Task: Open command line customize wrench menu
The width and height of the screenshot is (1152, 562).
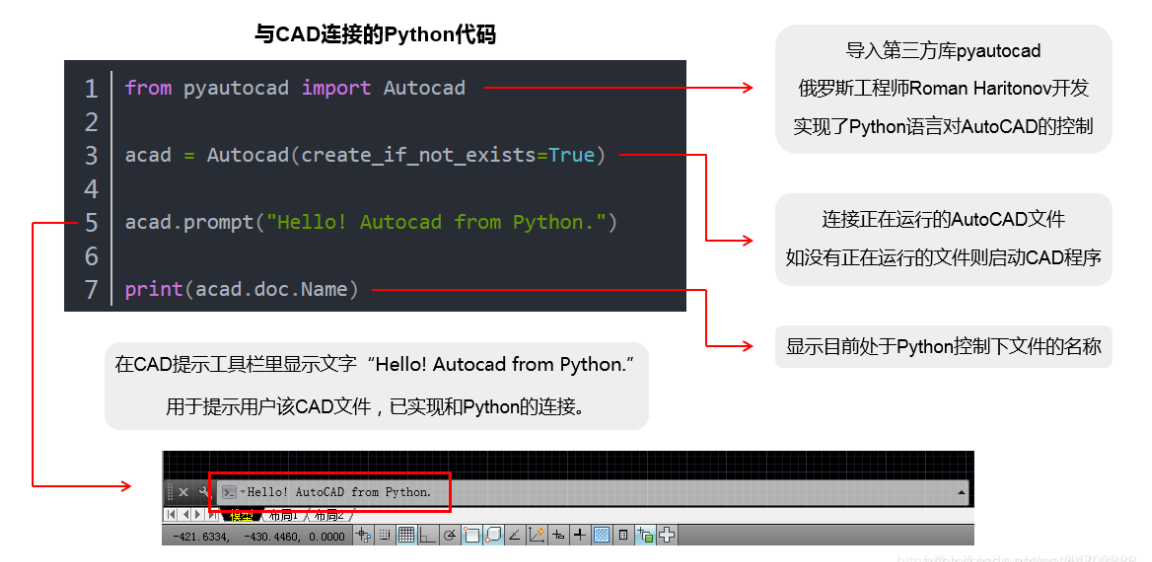Action: (x=204, y=491)
